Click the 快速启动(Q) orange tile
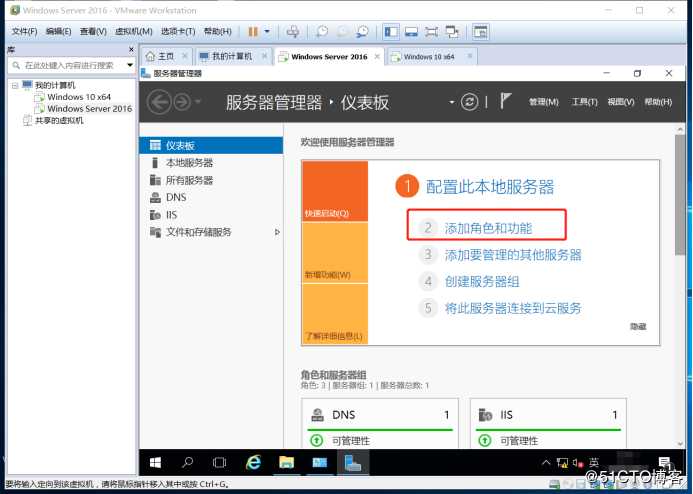The height and width of the screenshot is (494, 693). pos(335,191)
